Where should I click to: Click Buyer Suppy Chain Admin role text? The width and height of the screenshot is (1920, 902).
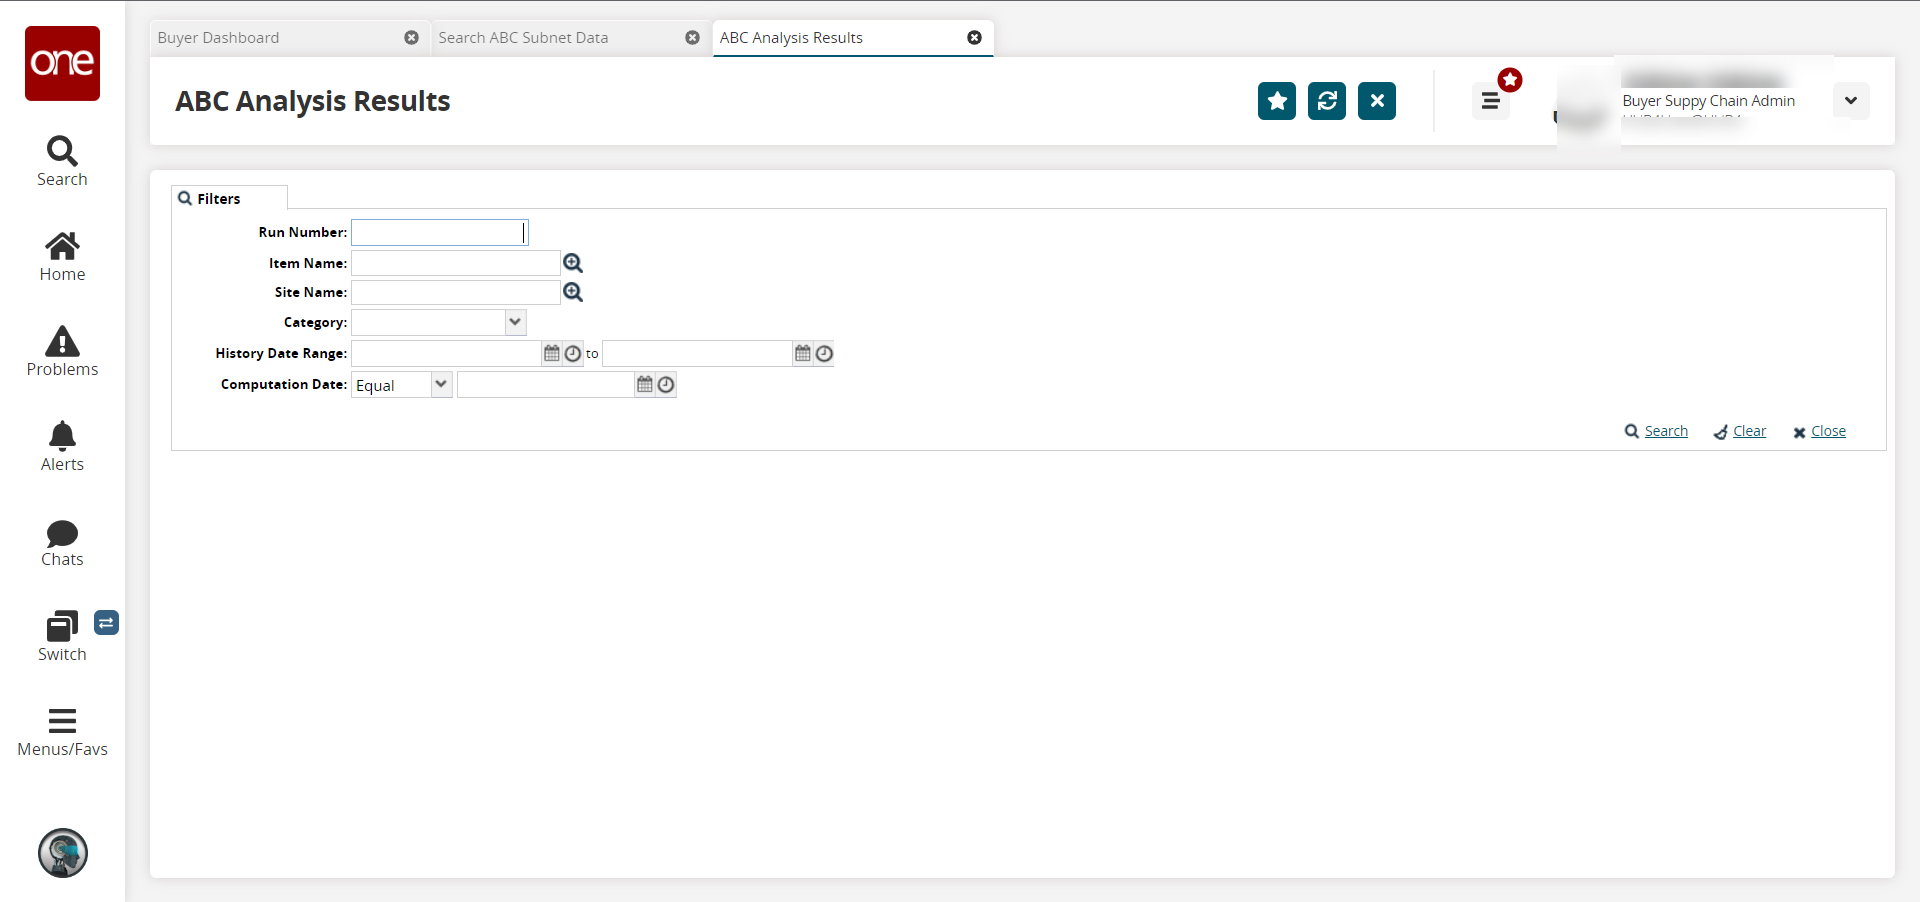click(1708, 101)
